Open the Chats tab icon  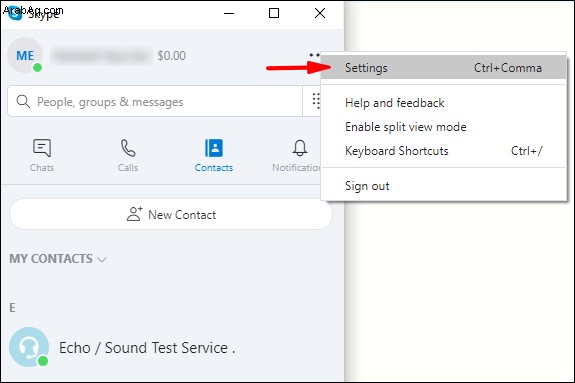[42, 148]
